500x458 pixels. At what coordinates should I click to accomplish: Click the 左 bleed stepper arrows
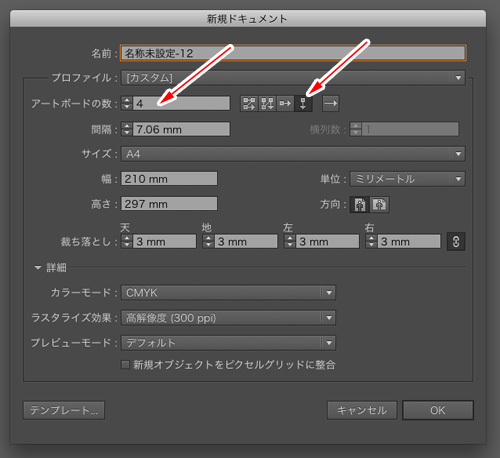pos(290,241)
